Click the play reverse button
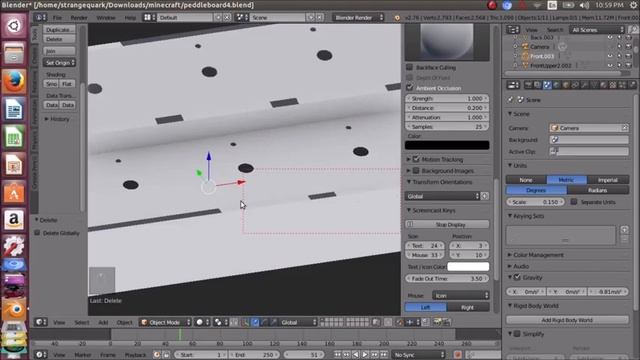The image size is (640, 360). click(356, 354)
